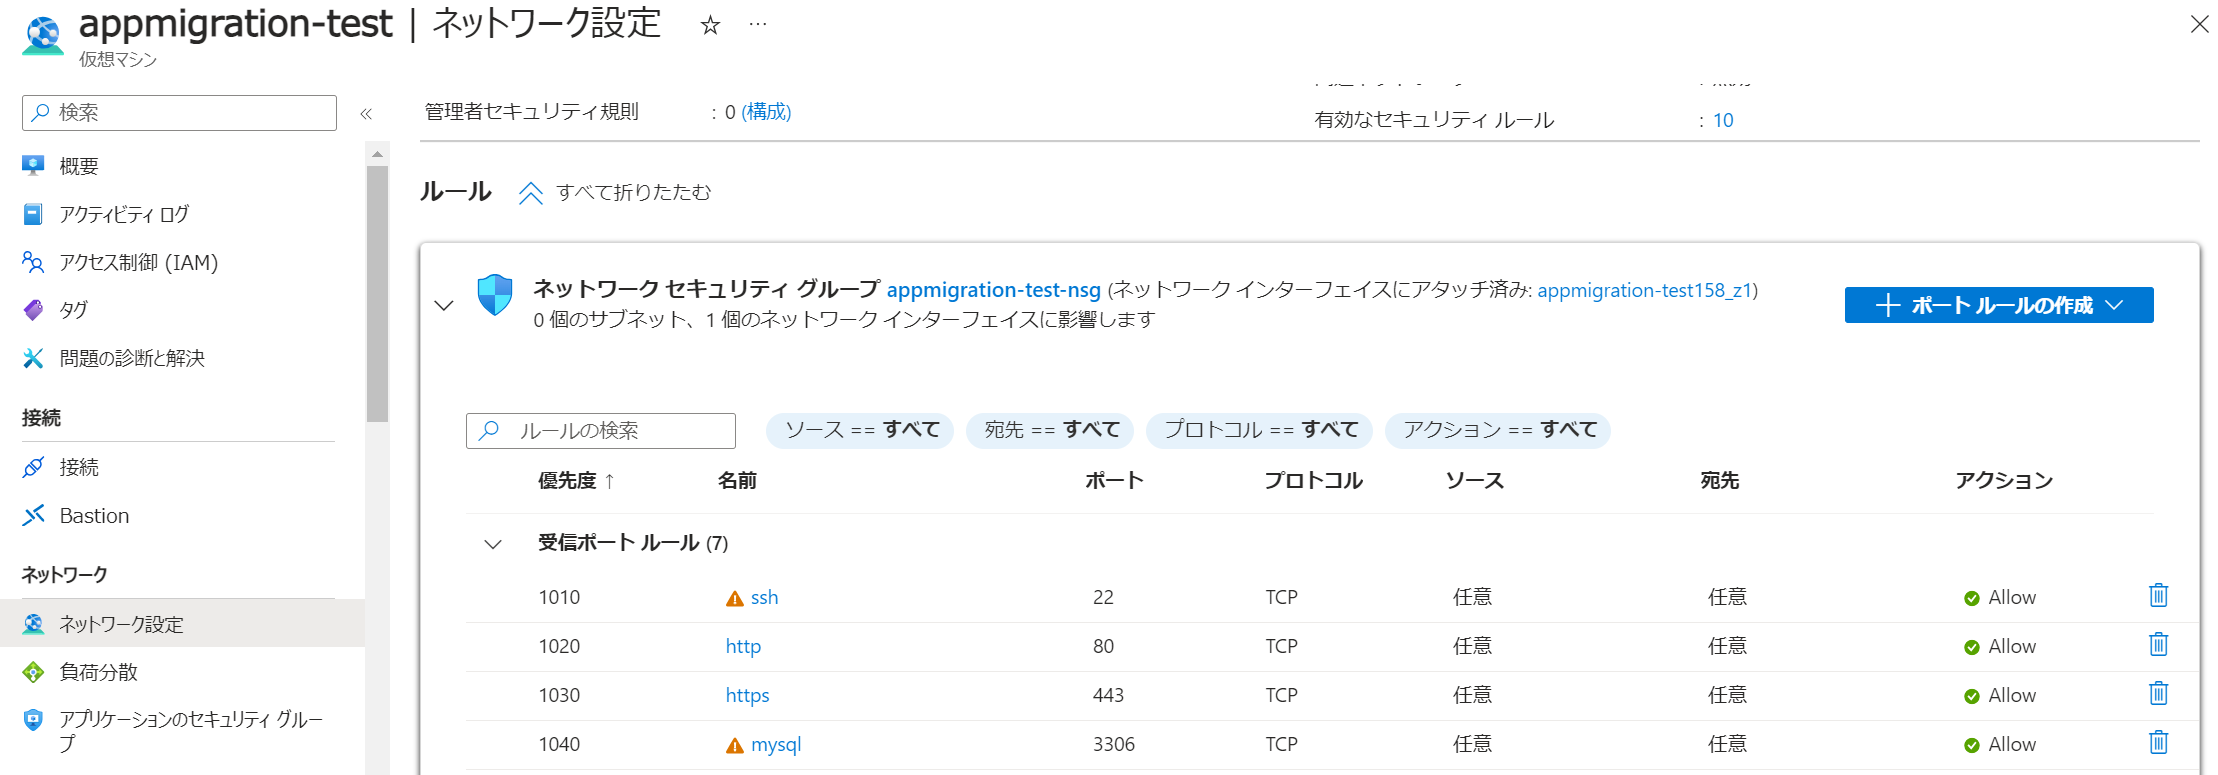
Task: Open the ssh rule link
Action: 765,598
